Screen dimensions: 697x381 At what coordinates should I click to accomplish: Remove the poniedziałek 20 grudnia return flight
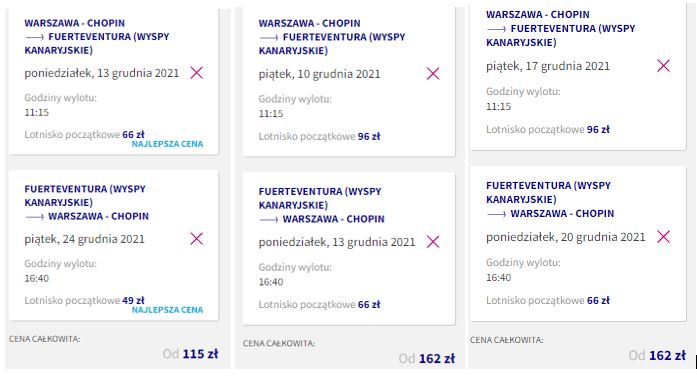[663, 236]
